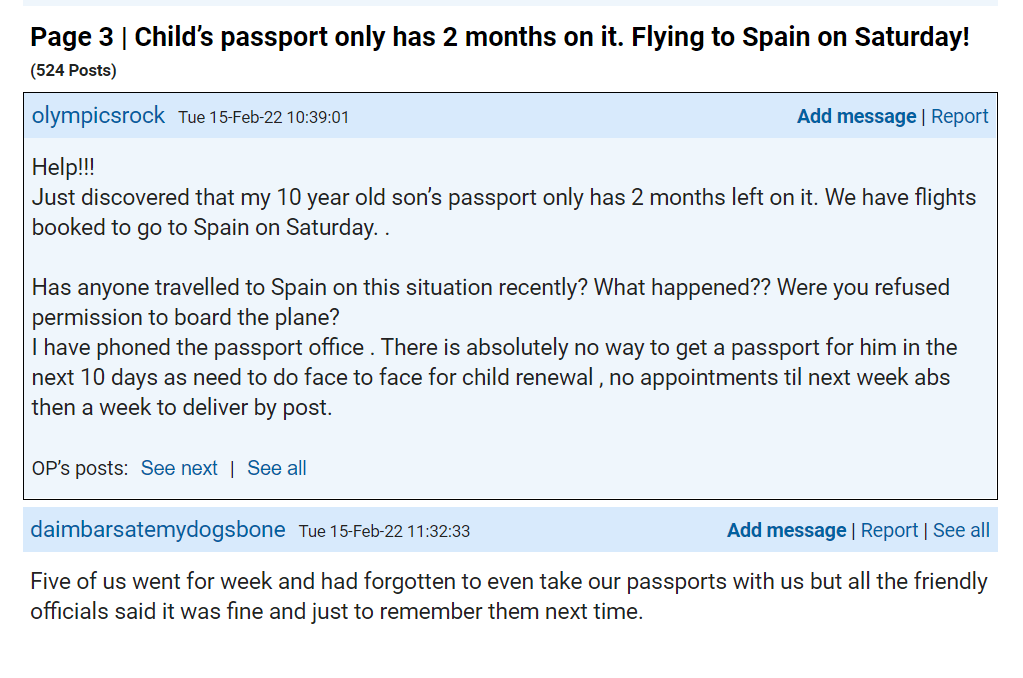Add message on daimbarsatemydogsbone's reply
Viewport: 1023px width, 678px height.
coord(786,530)
